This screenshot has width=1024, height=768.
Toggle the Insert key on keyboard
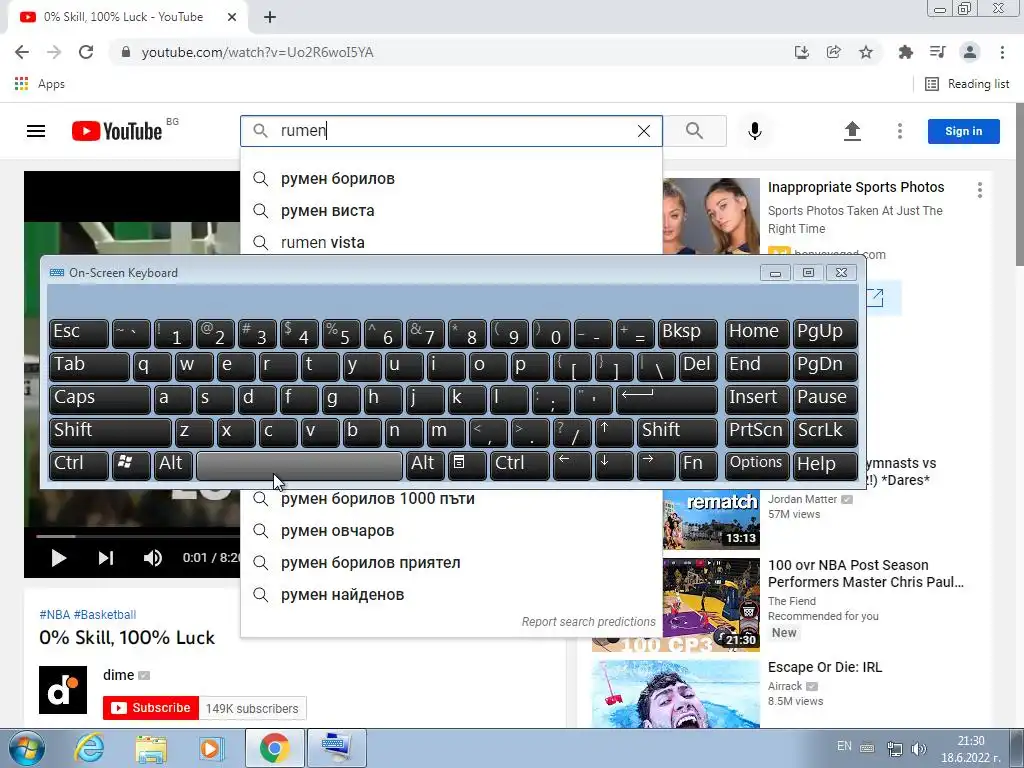click(x=758, y=398)
